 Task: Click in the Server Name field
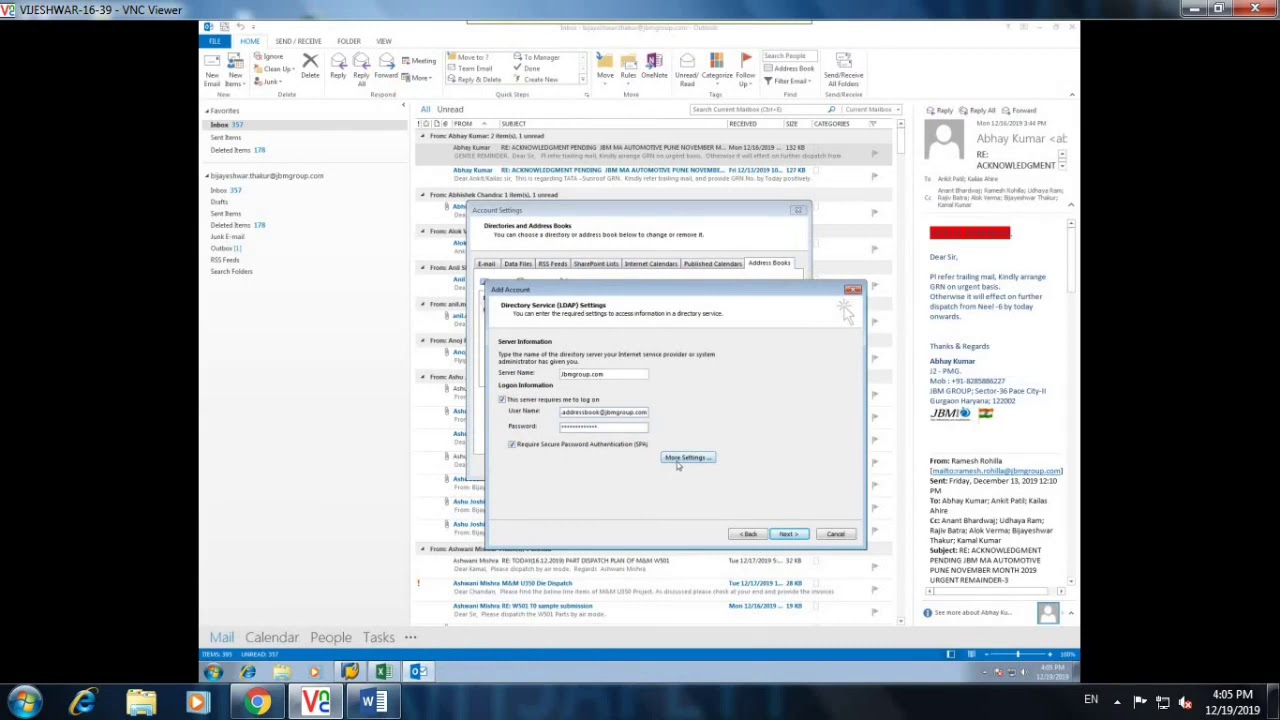604,374
